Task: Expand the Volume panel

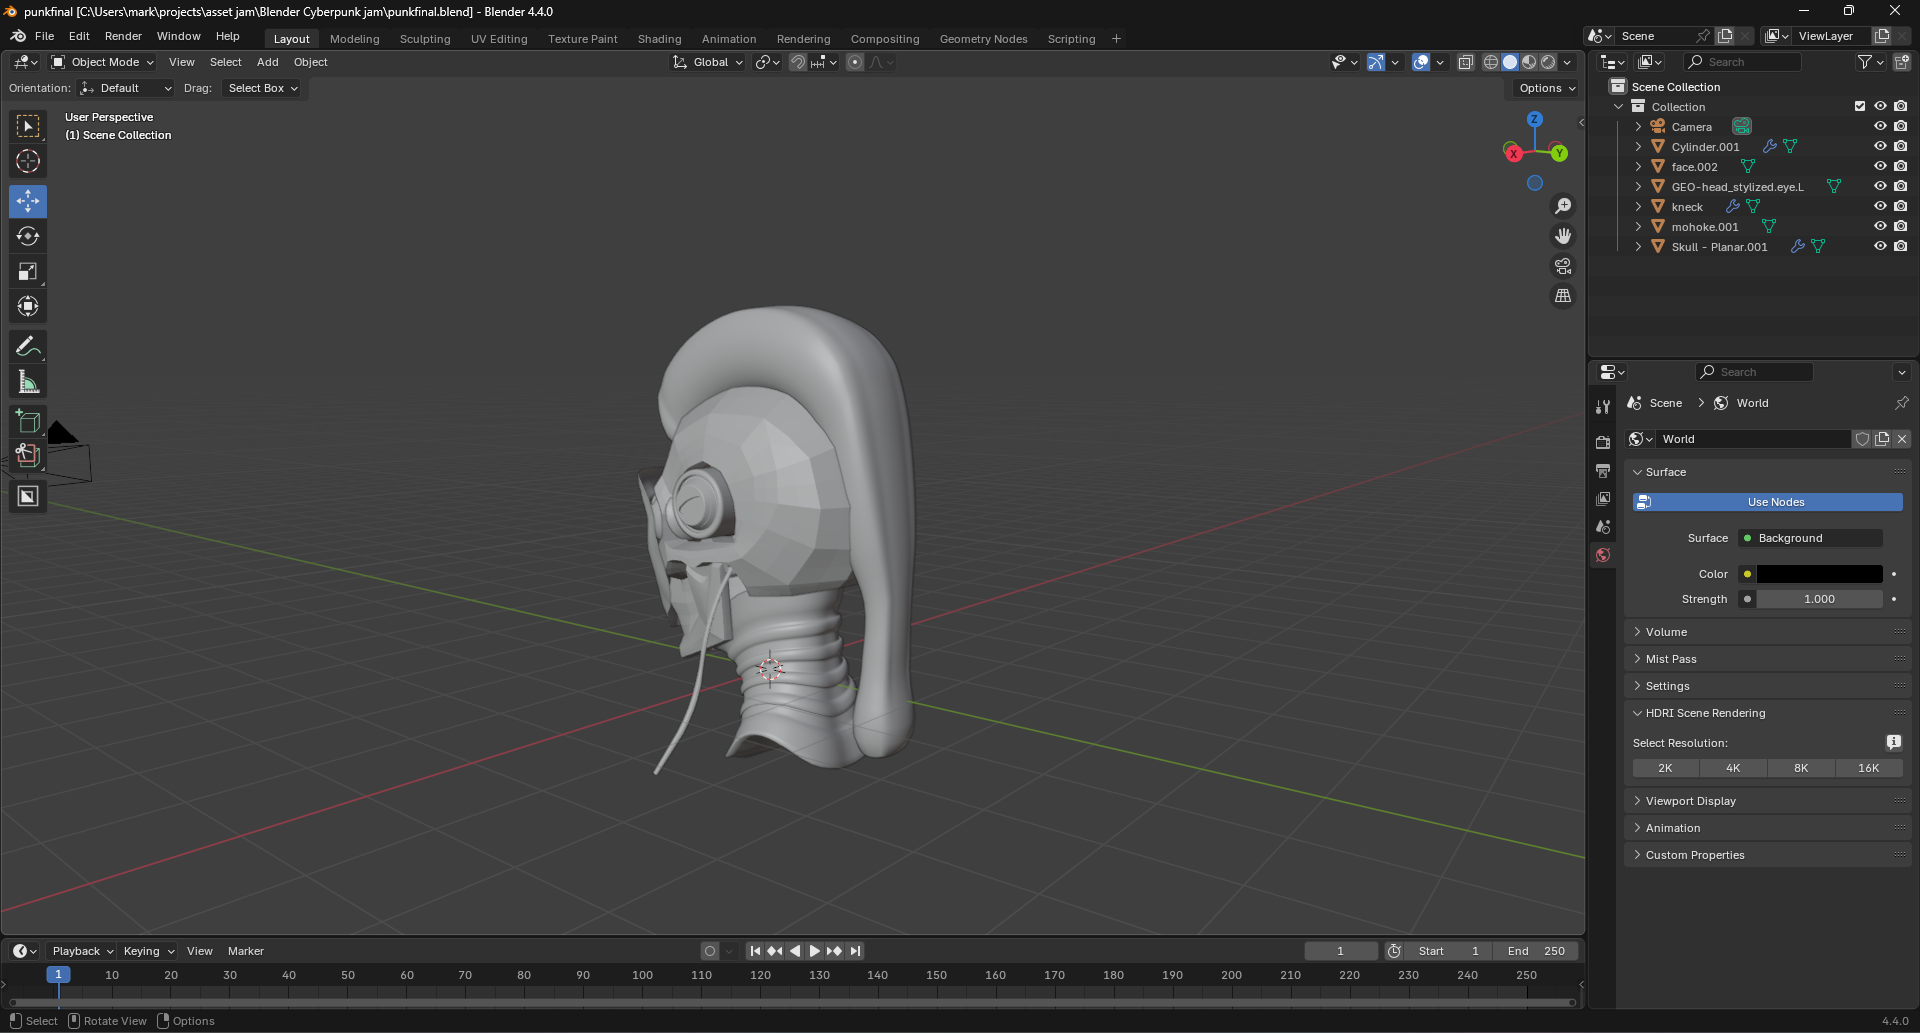Action: (1666, 632)
